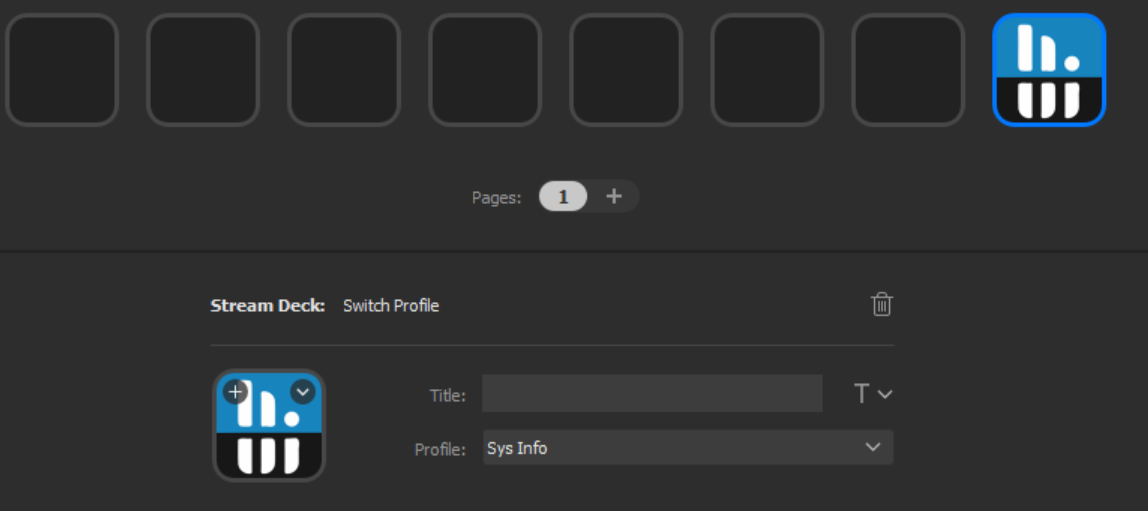Switch to page 1
The image size is (1148, 511).
563,196
